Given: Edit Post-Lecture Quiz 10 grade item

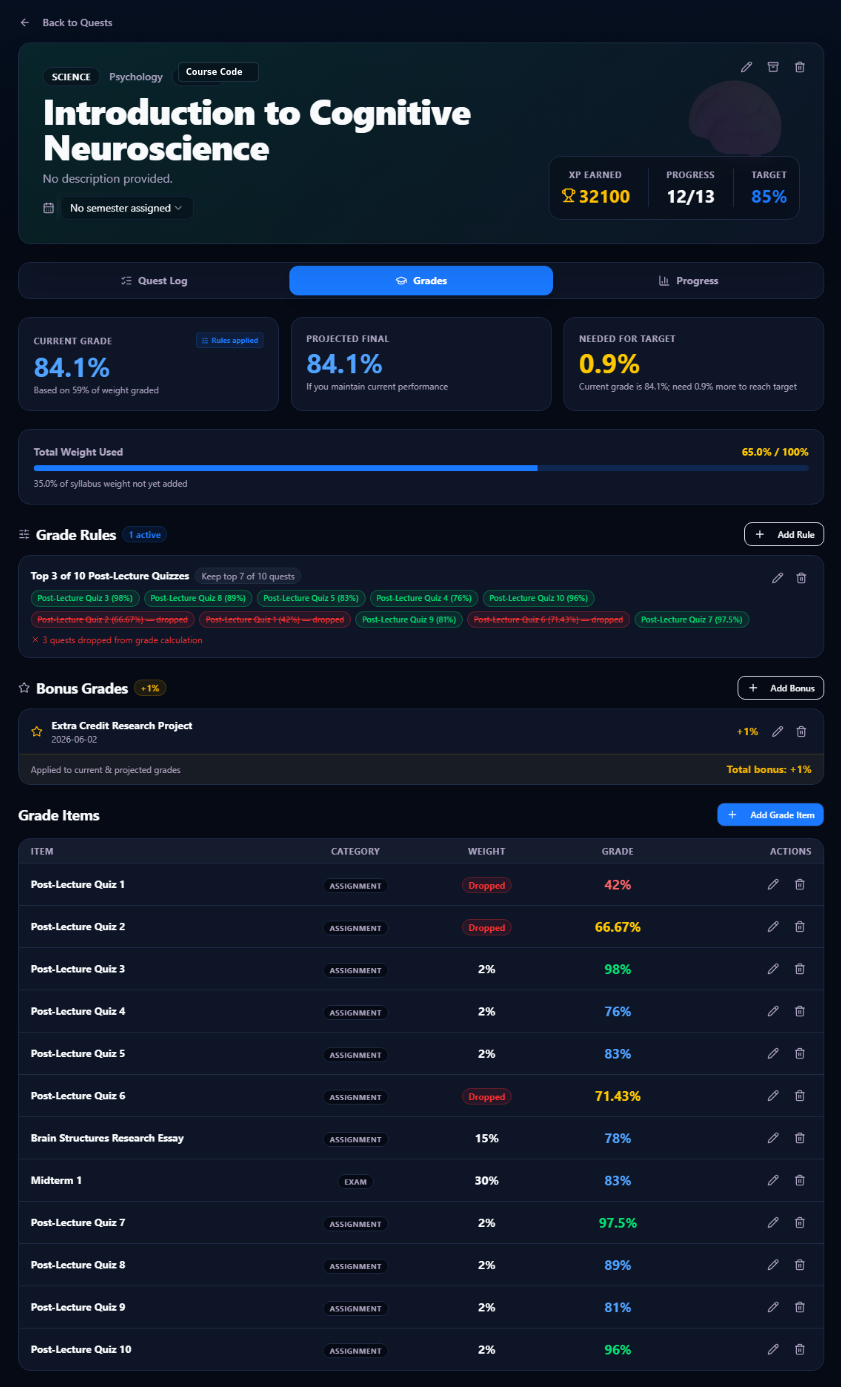Looking at the screenshot, I should coord(773,1350).
